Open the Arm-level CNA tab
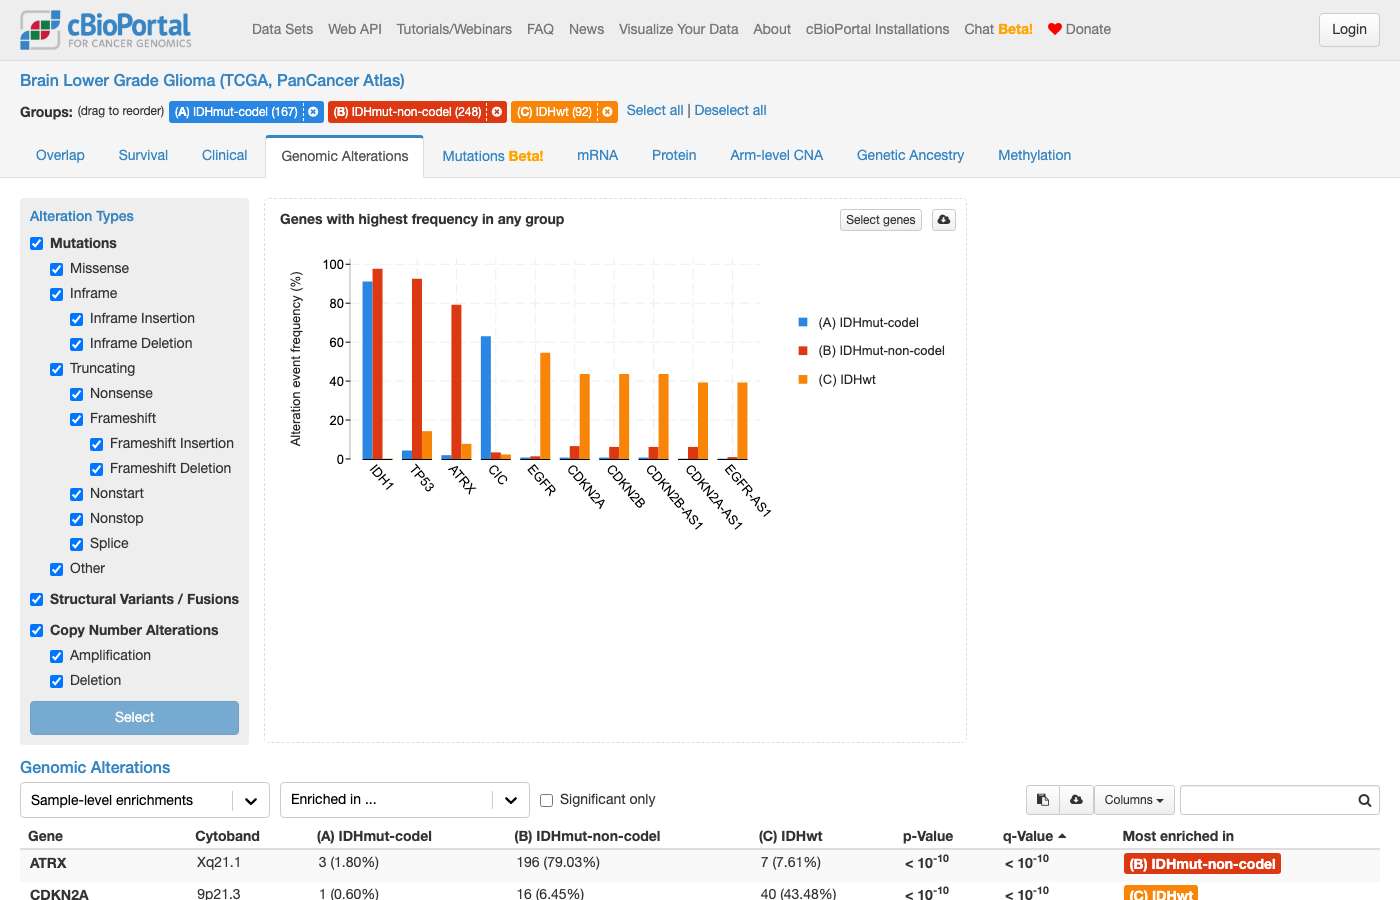The image size is (1400, 900). pyautogui.click(x=776, y=155)
